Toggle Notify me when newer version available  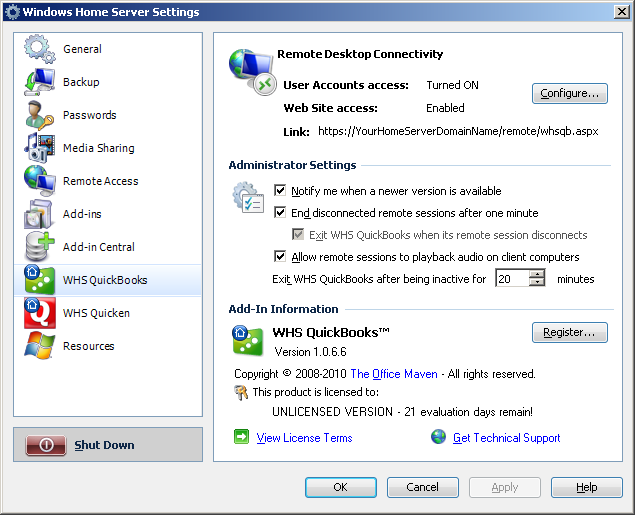[x=280, y=190]
